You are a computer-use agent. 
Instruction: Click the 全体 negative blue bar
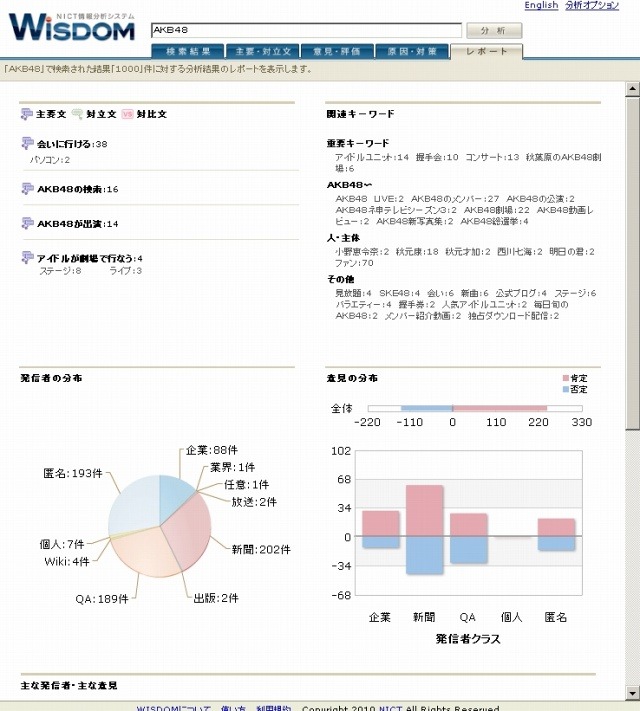coord(427,409)
